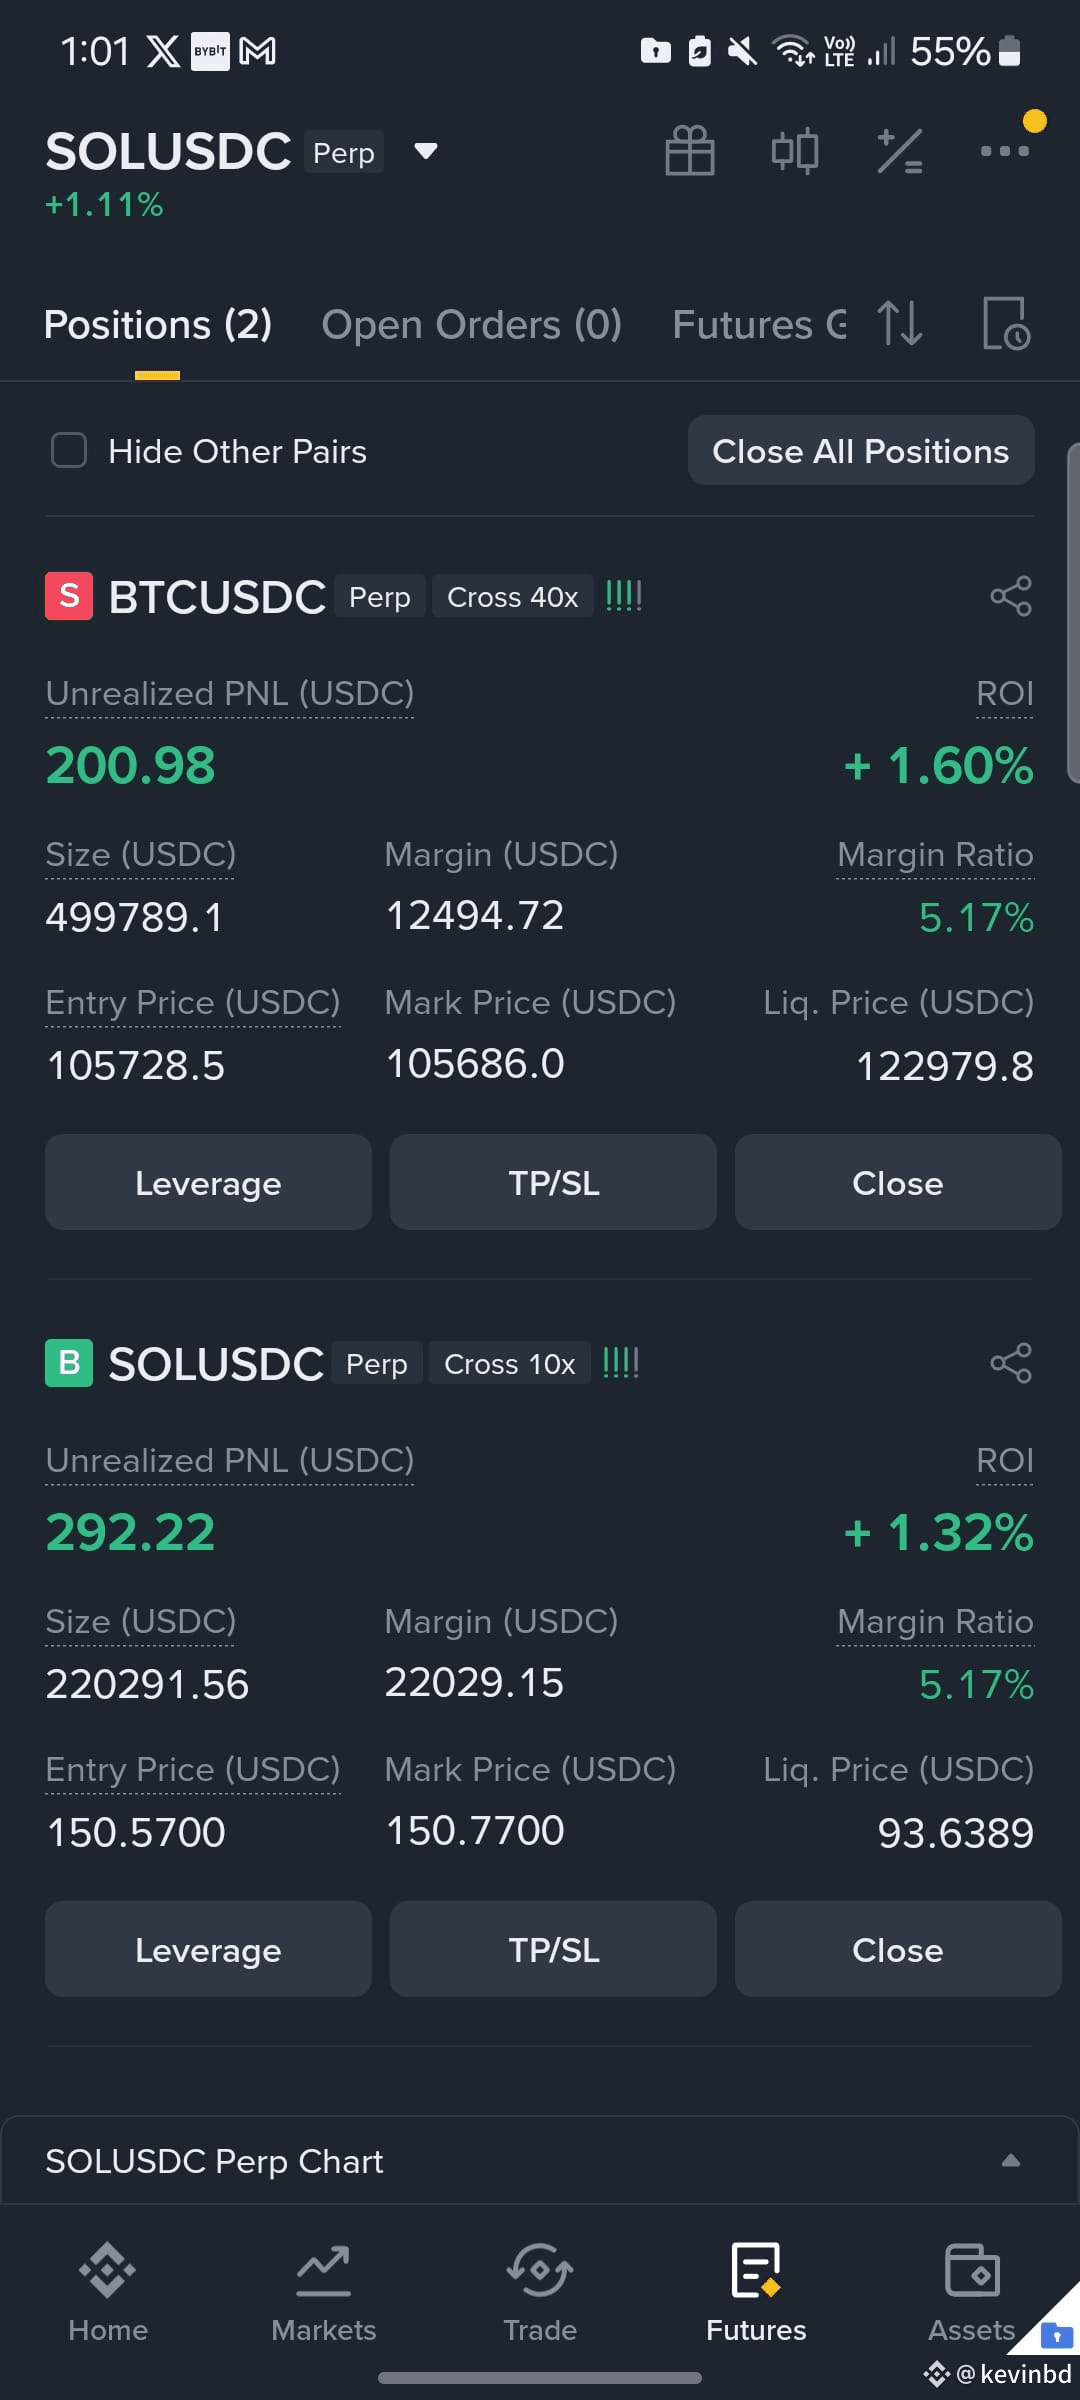1080x2400 pixels.
Task: Open TP/SL for the BTCUSDC position
Action: (553, 1182)
